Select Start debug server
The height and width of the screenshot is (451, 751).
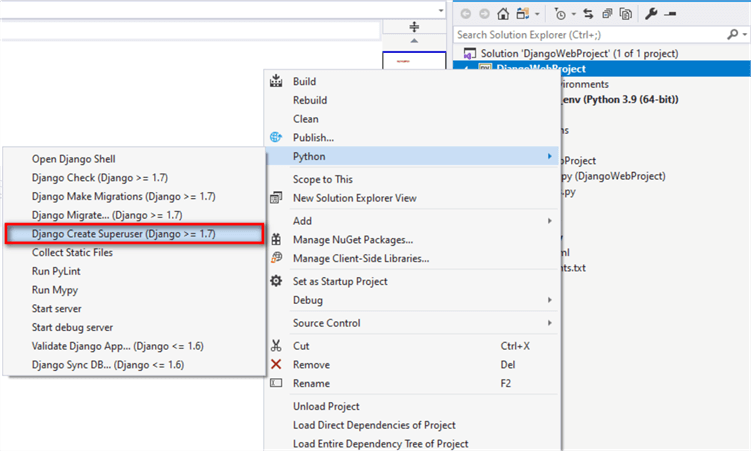pyautogui.click(x=72, y=327)
